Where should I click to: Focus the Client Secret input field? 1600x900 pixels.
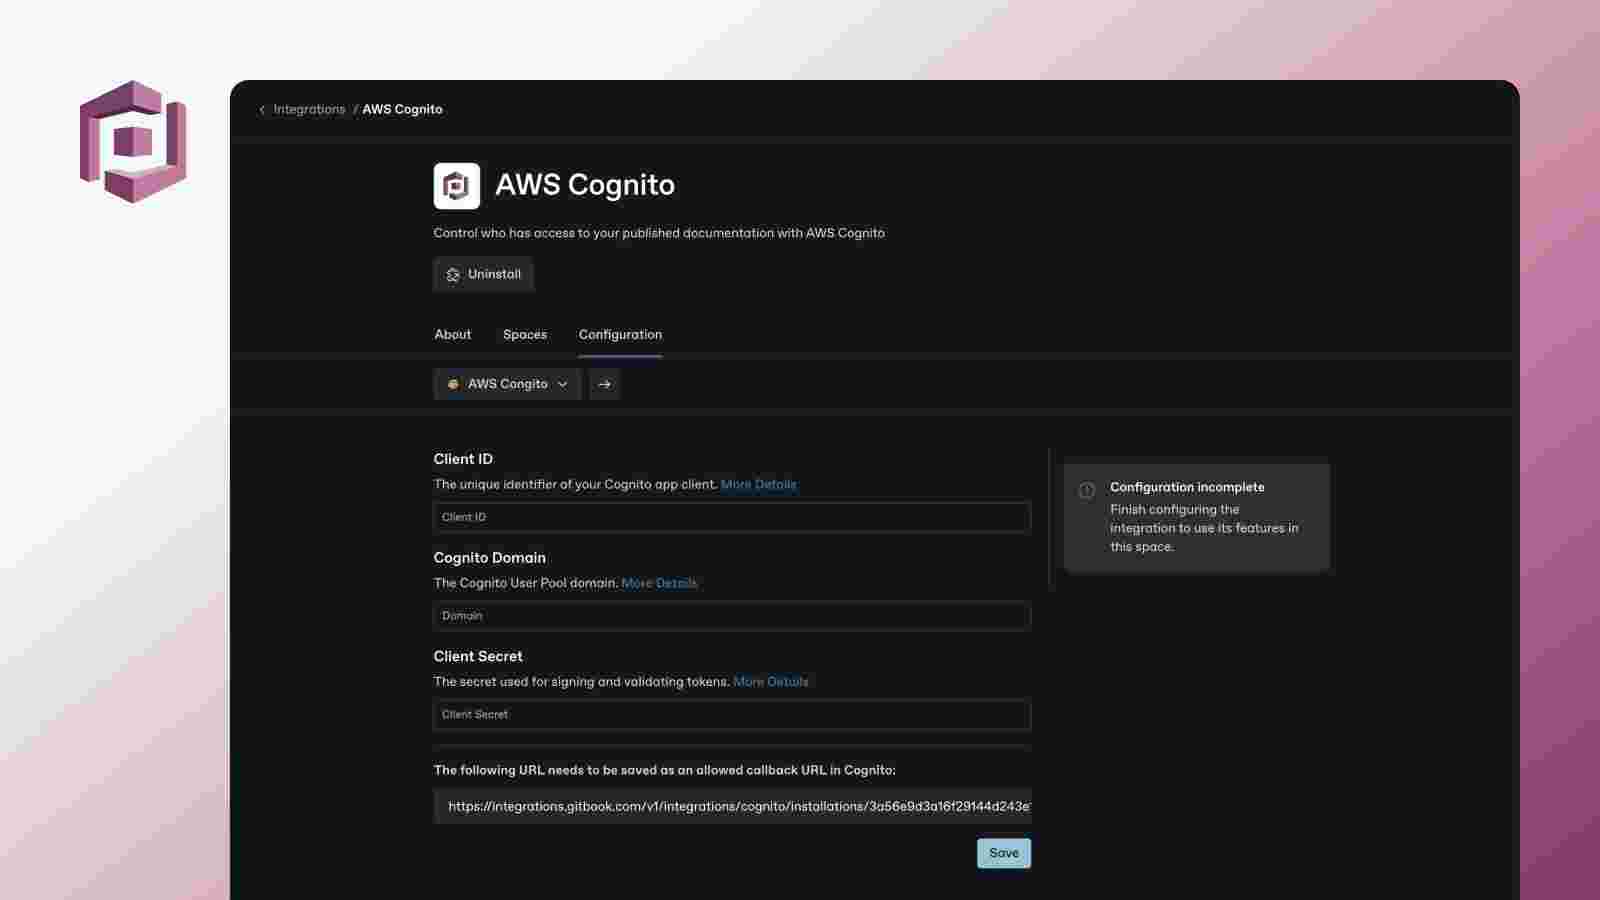tap(732, 714)
